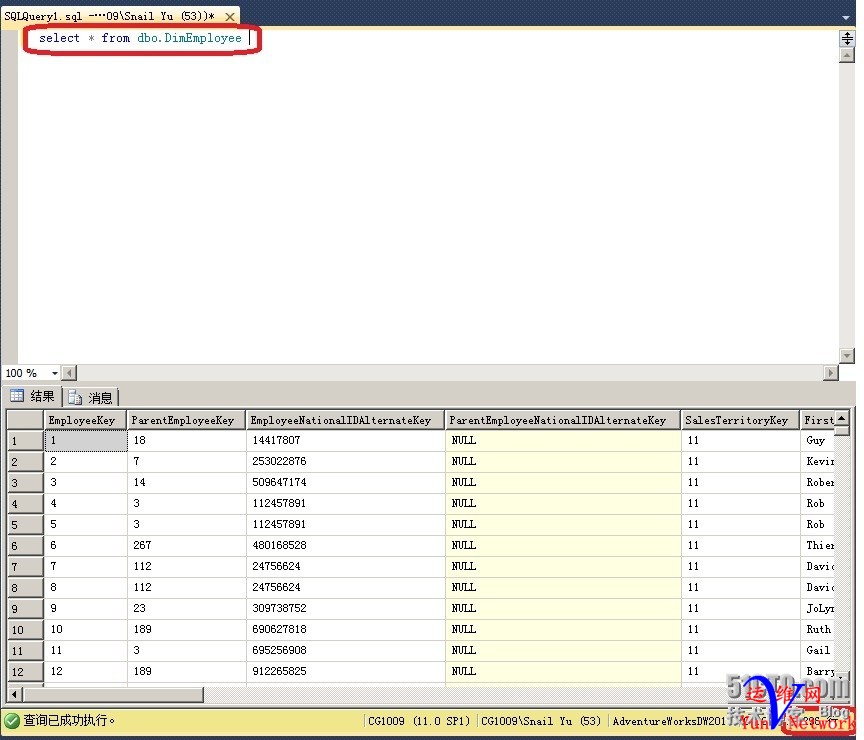Click the results grid horizontal scrollbar thumb

(x=113, y=694)
